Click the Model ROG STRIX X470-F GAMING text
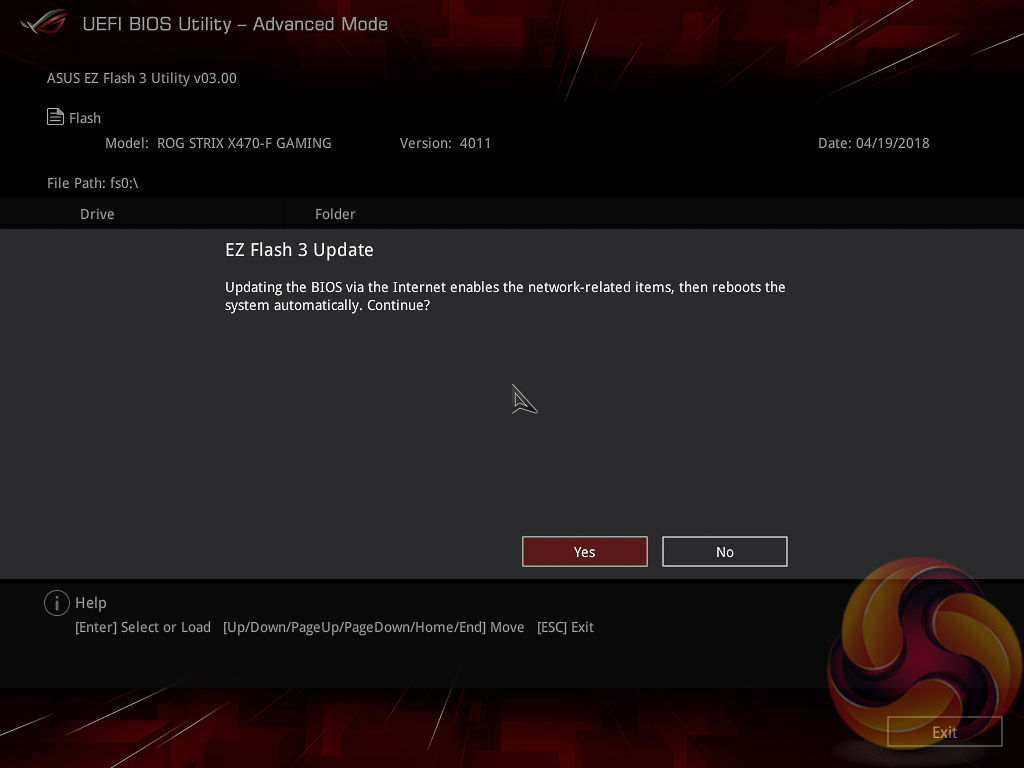 tap(218, 143)
